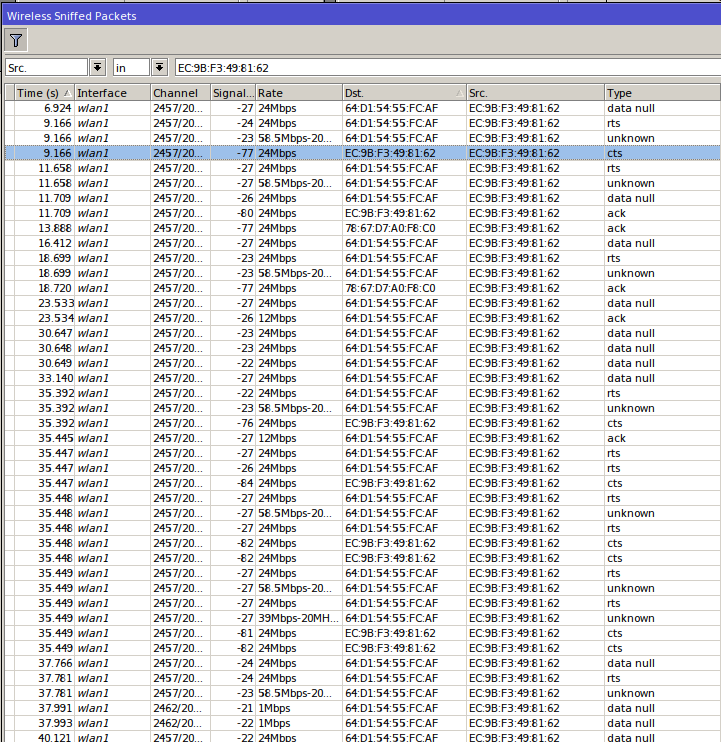Sort by Rate column header
Screen dimensions: 721x742
click(299, 93)
